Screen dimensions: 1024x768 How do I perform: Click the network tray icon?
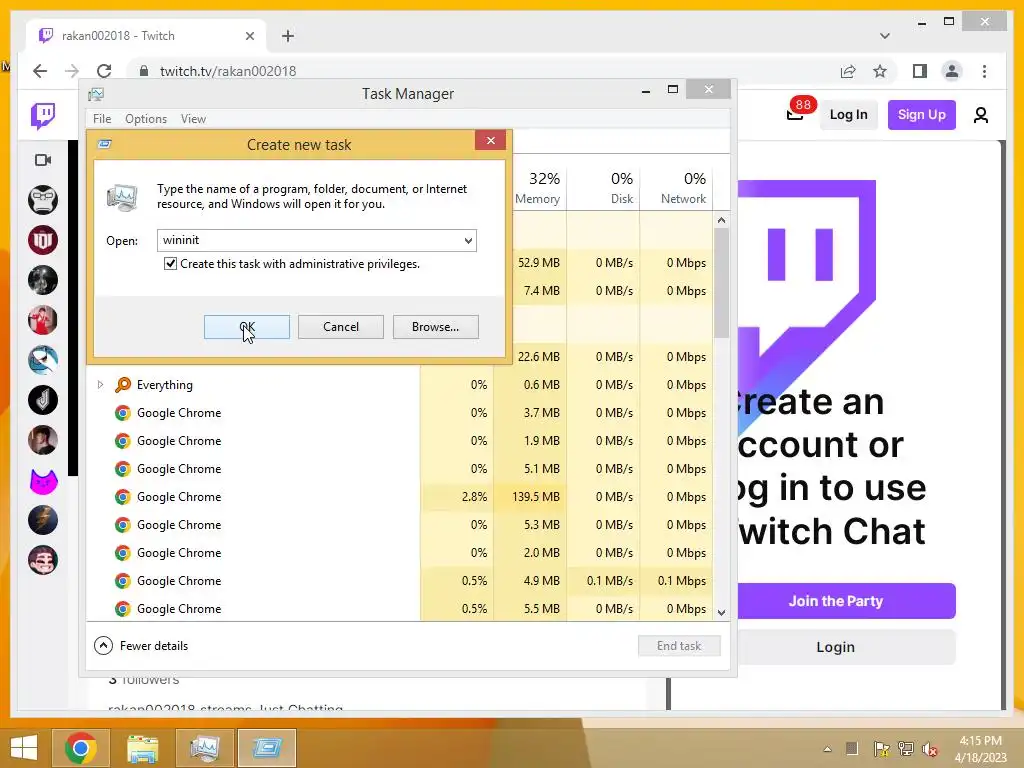pyautogui.click(x=906, y=749)
